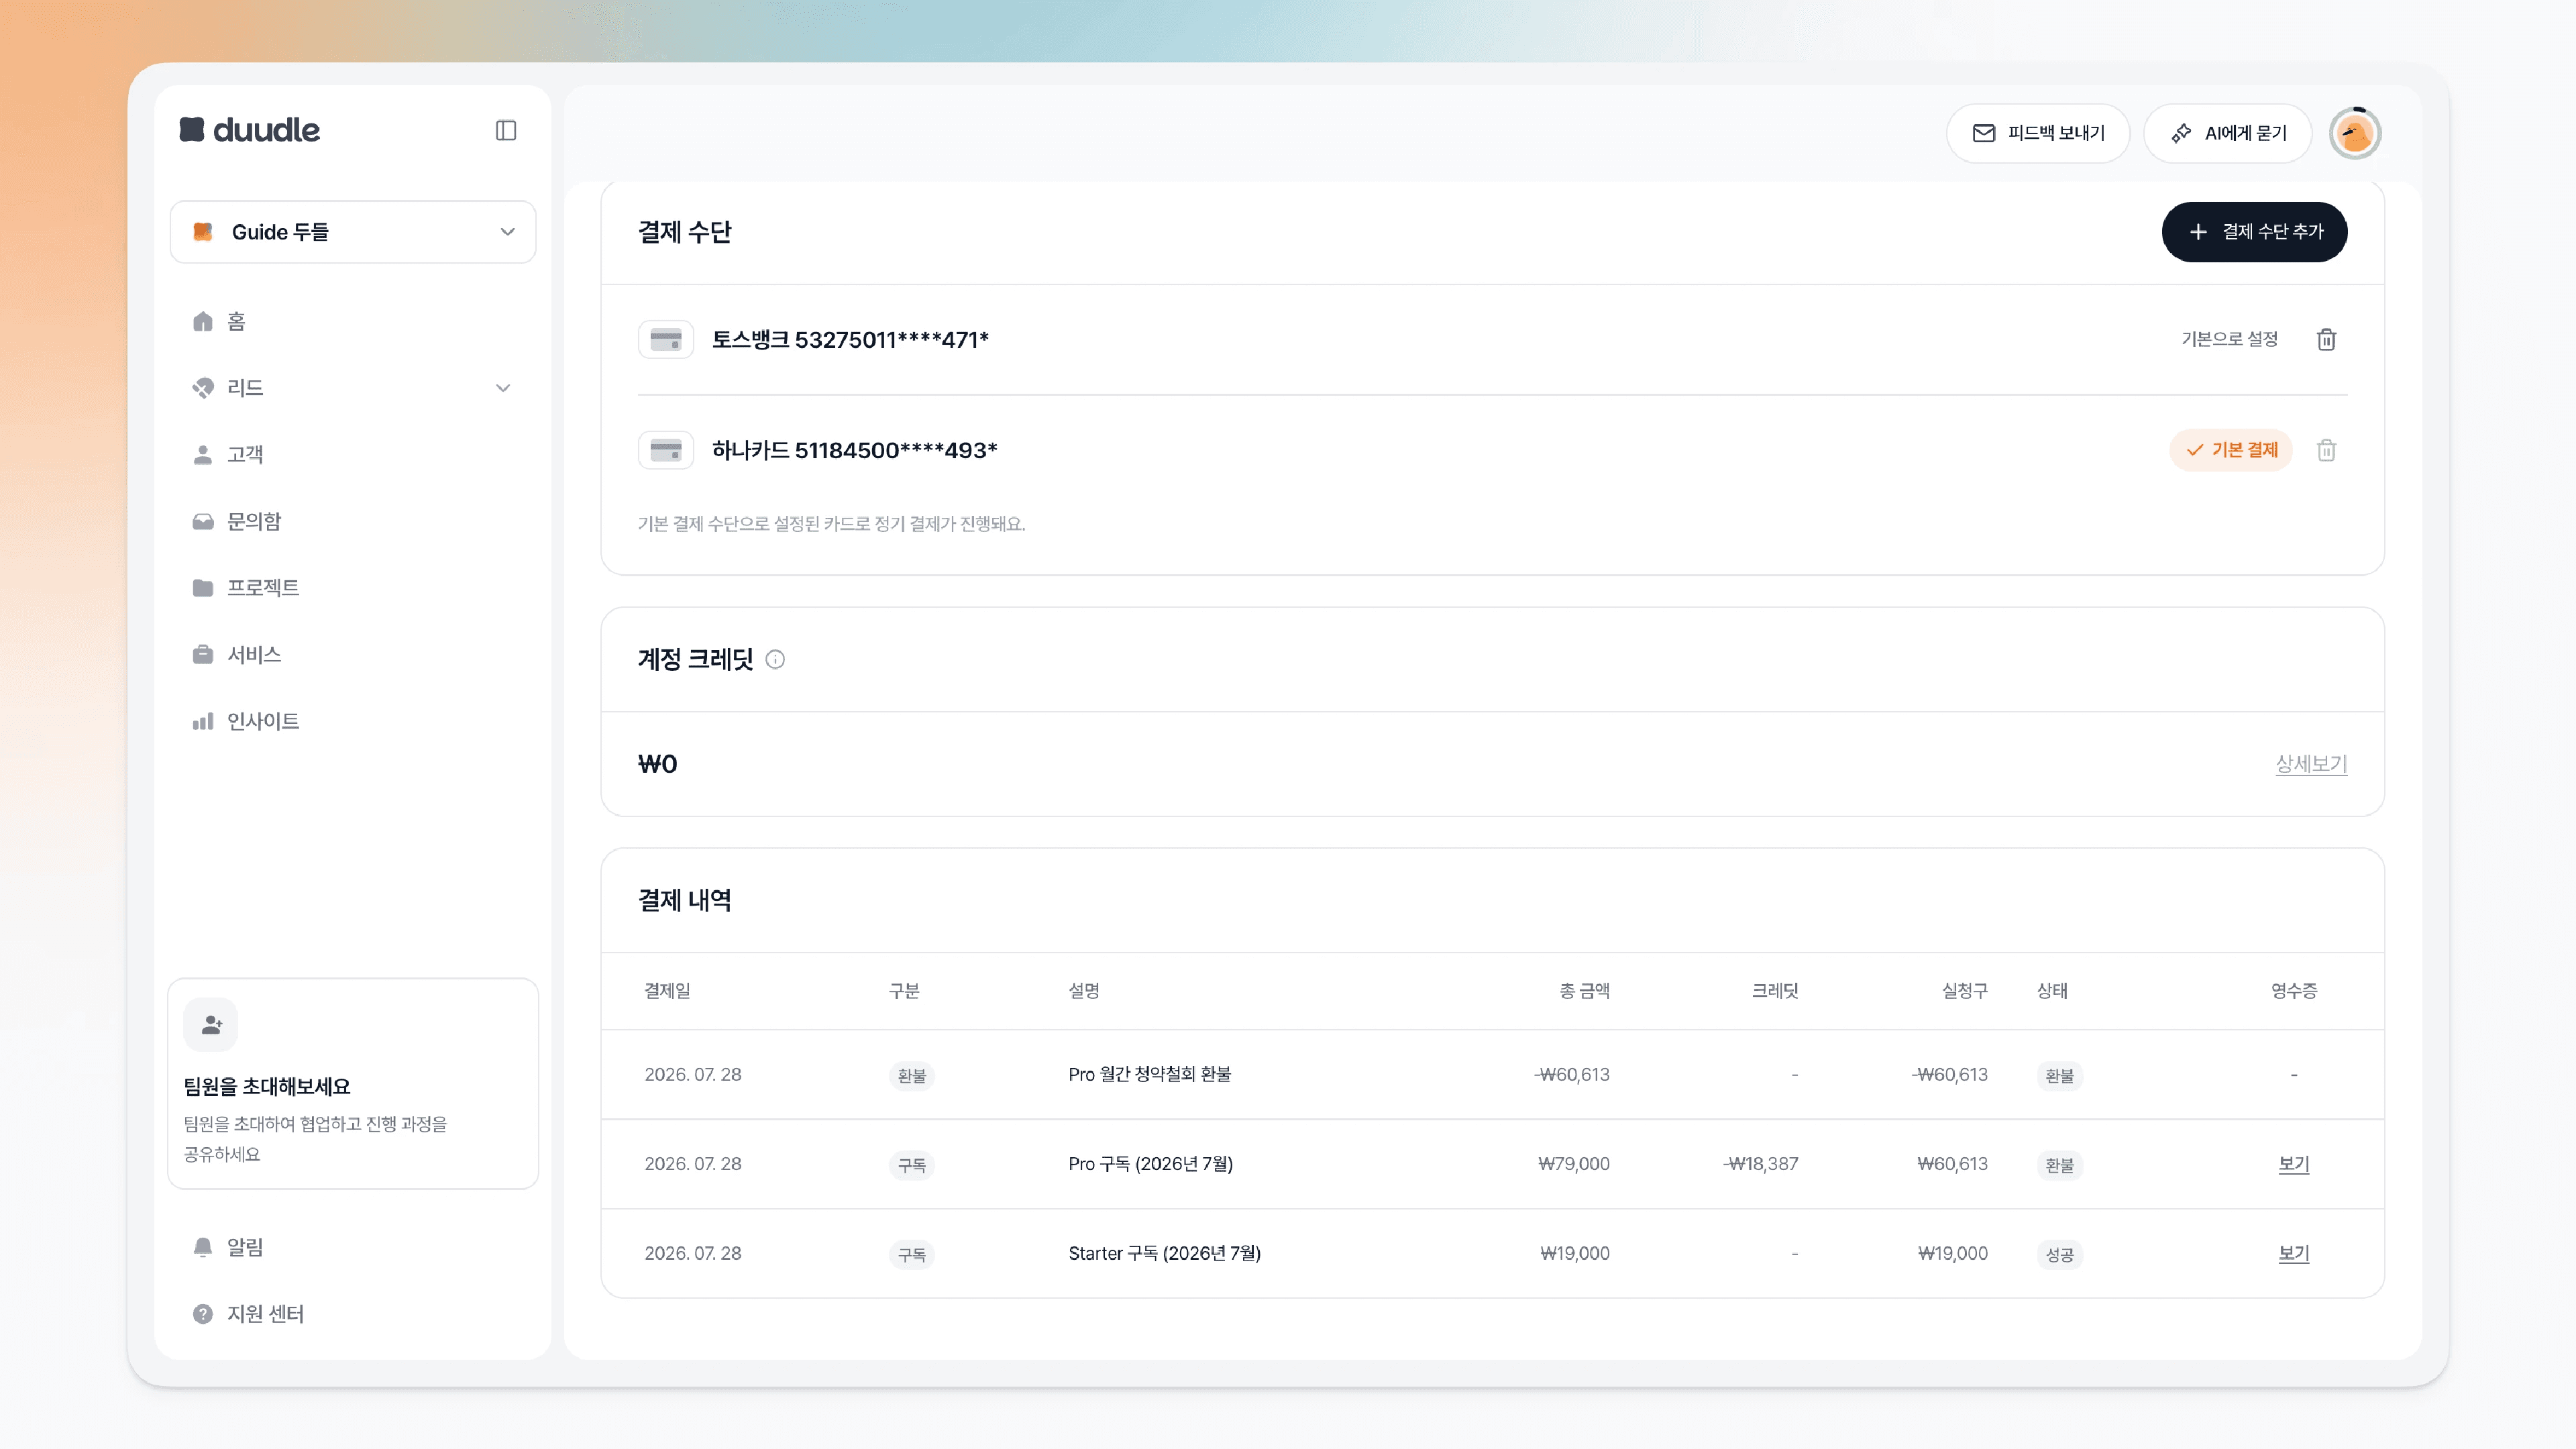Open 팀원을 초대해보세요 invite card
Viewport: 2576px width, 1449px height.
(x=353, y=1084)
